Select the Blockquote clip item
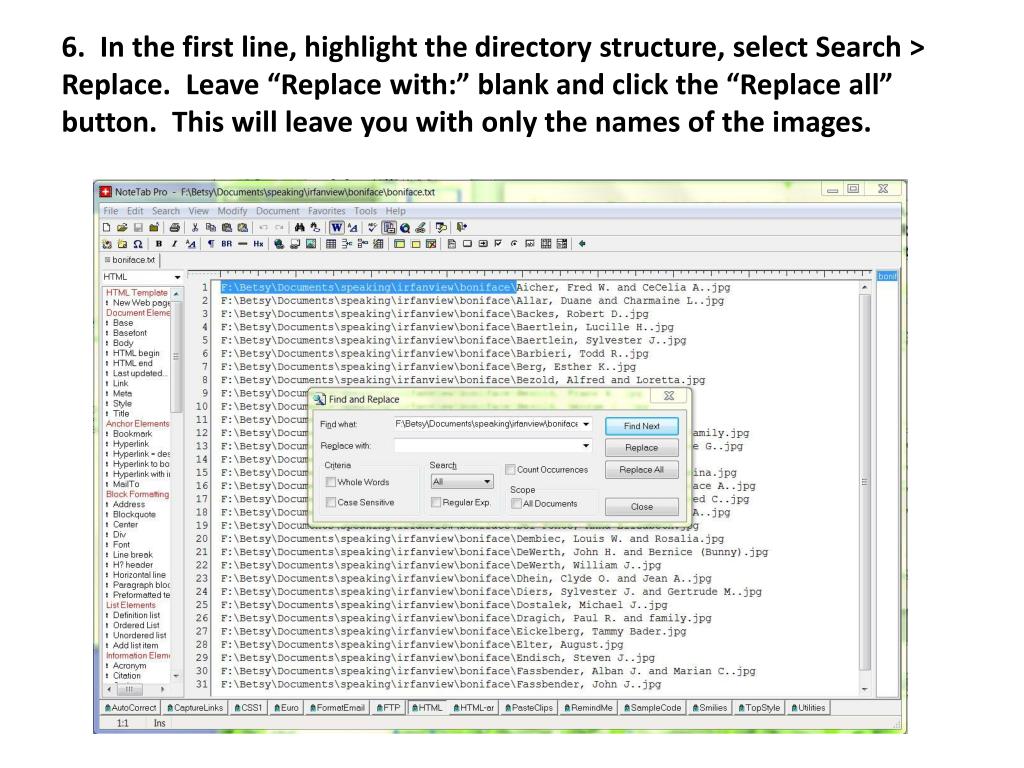Viewport: 1024px width, 768px height. [134, 515]
